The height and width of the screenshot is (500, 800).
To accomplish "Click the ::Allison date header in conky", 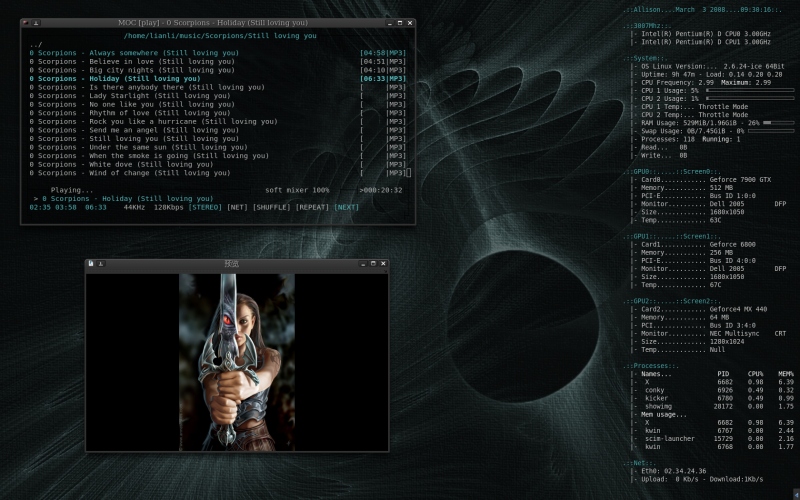I will point(702,10).
